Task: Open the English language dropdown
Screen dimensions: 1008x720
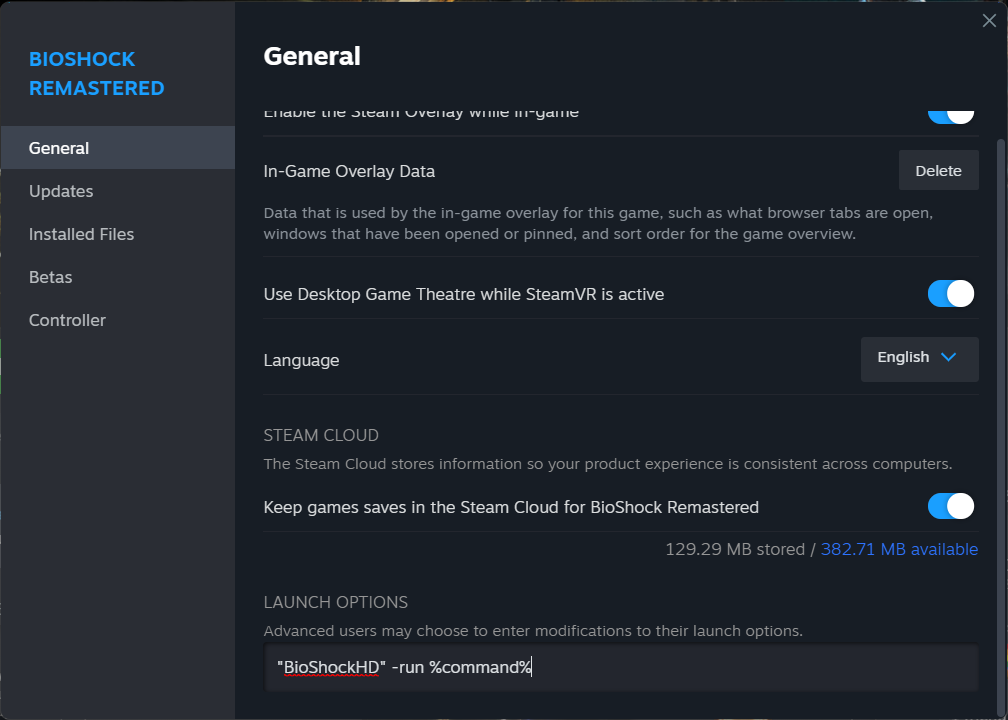Action: pos(918,358)
